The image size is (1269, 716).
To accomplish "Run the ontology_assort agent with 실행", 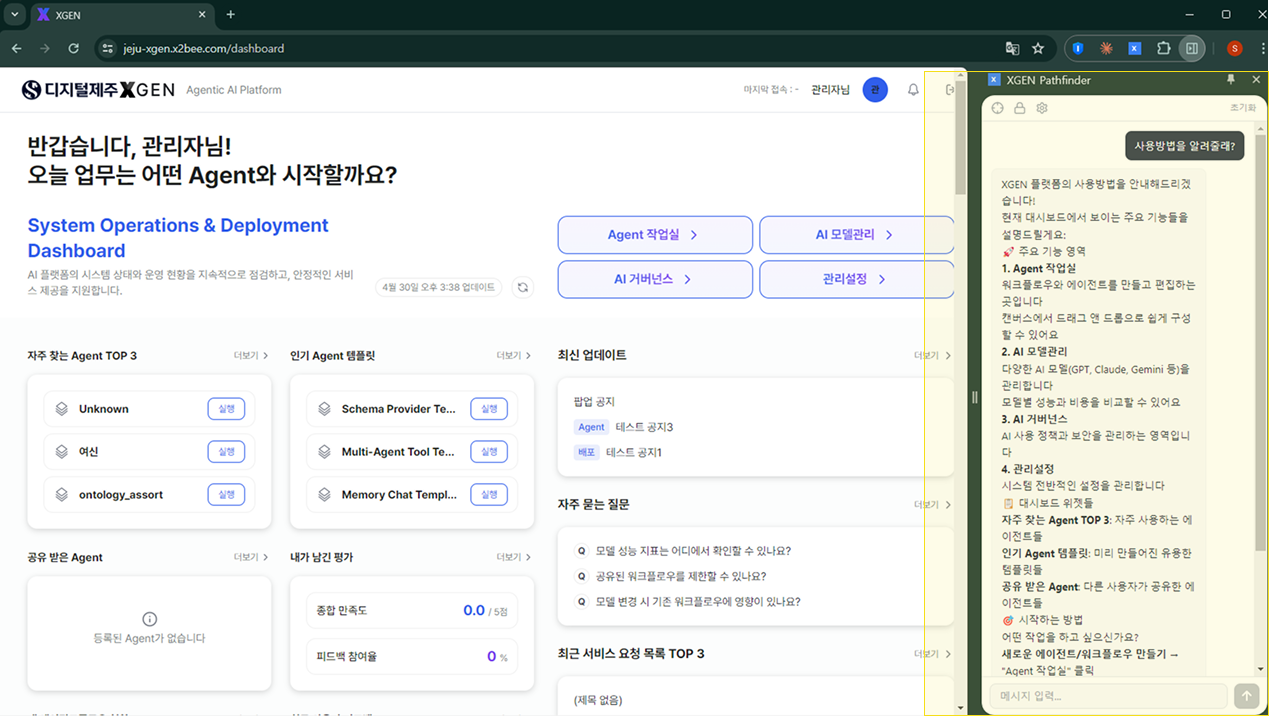I will 226,494.
